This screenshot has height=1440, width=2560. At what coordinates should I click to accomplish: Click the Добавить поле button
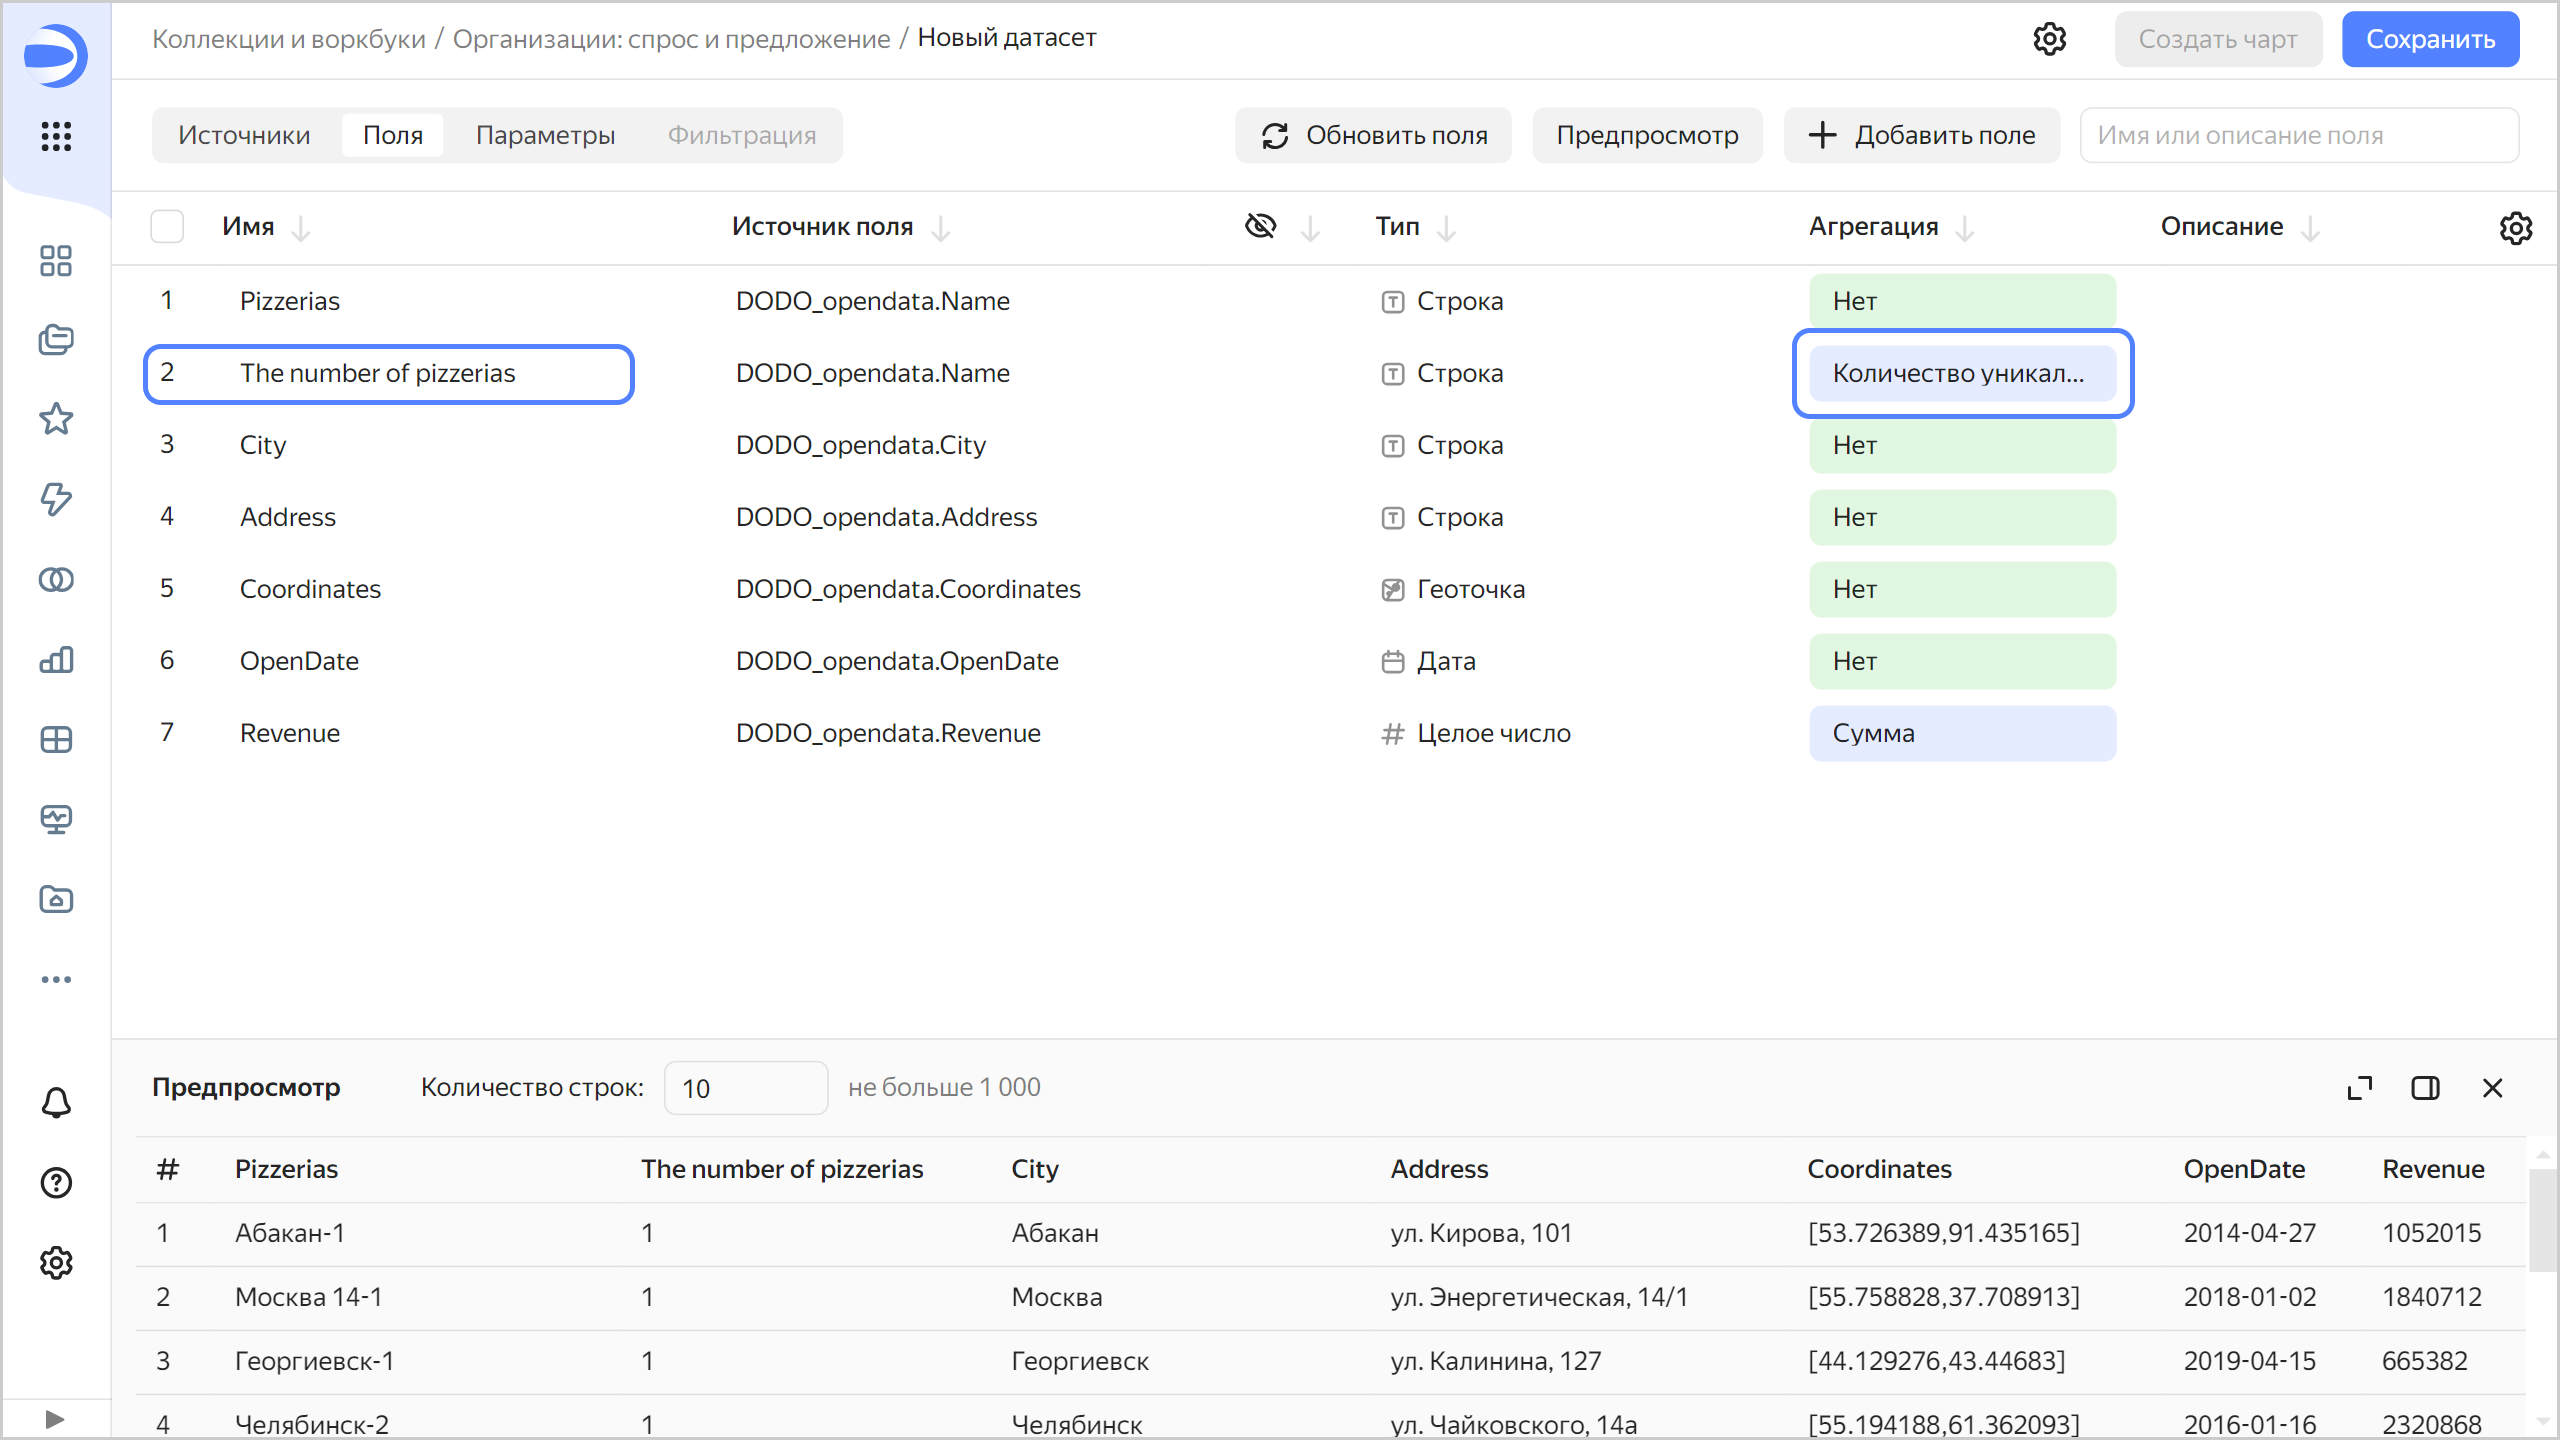pos(1921,135)
